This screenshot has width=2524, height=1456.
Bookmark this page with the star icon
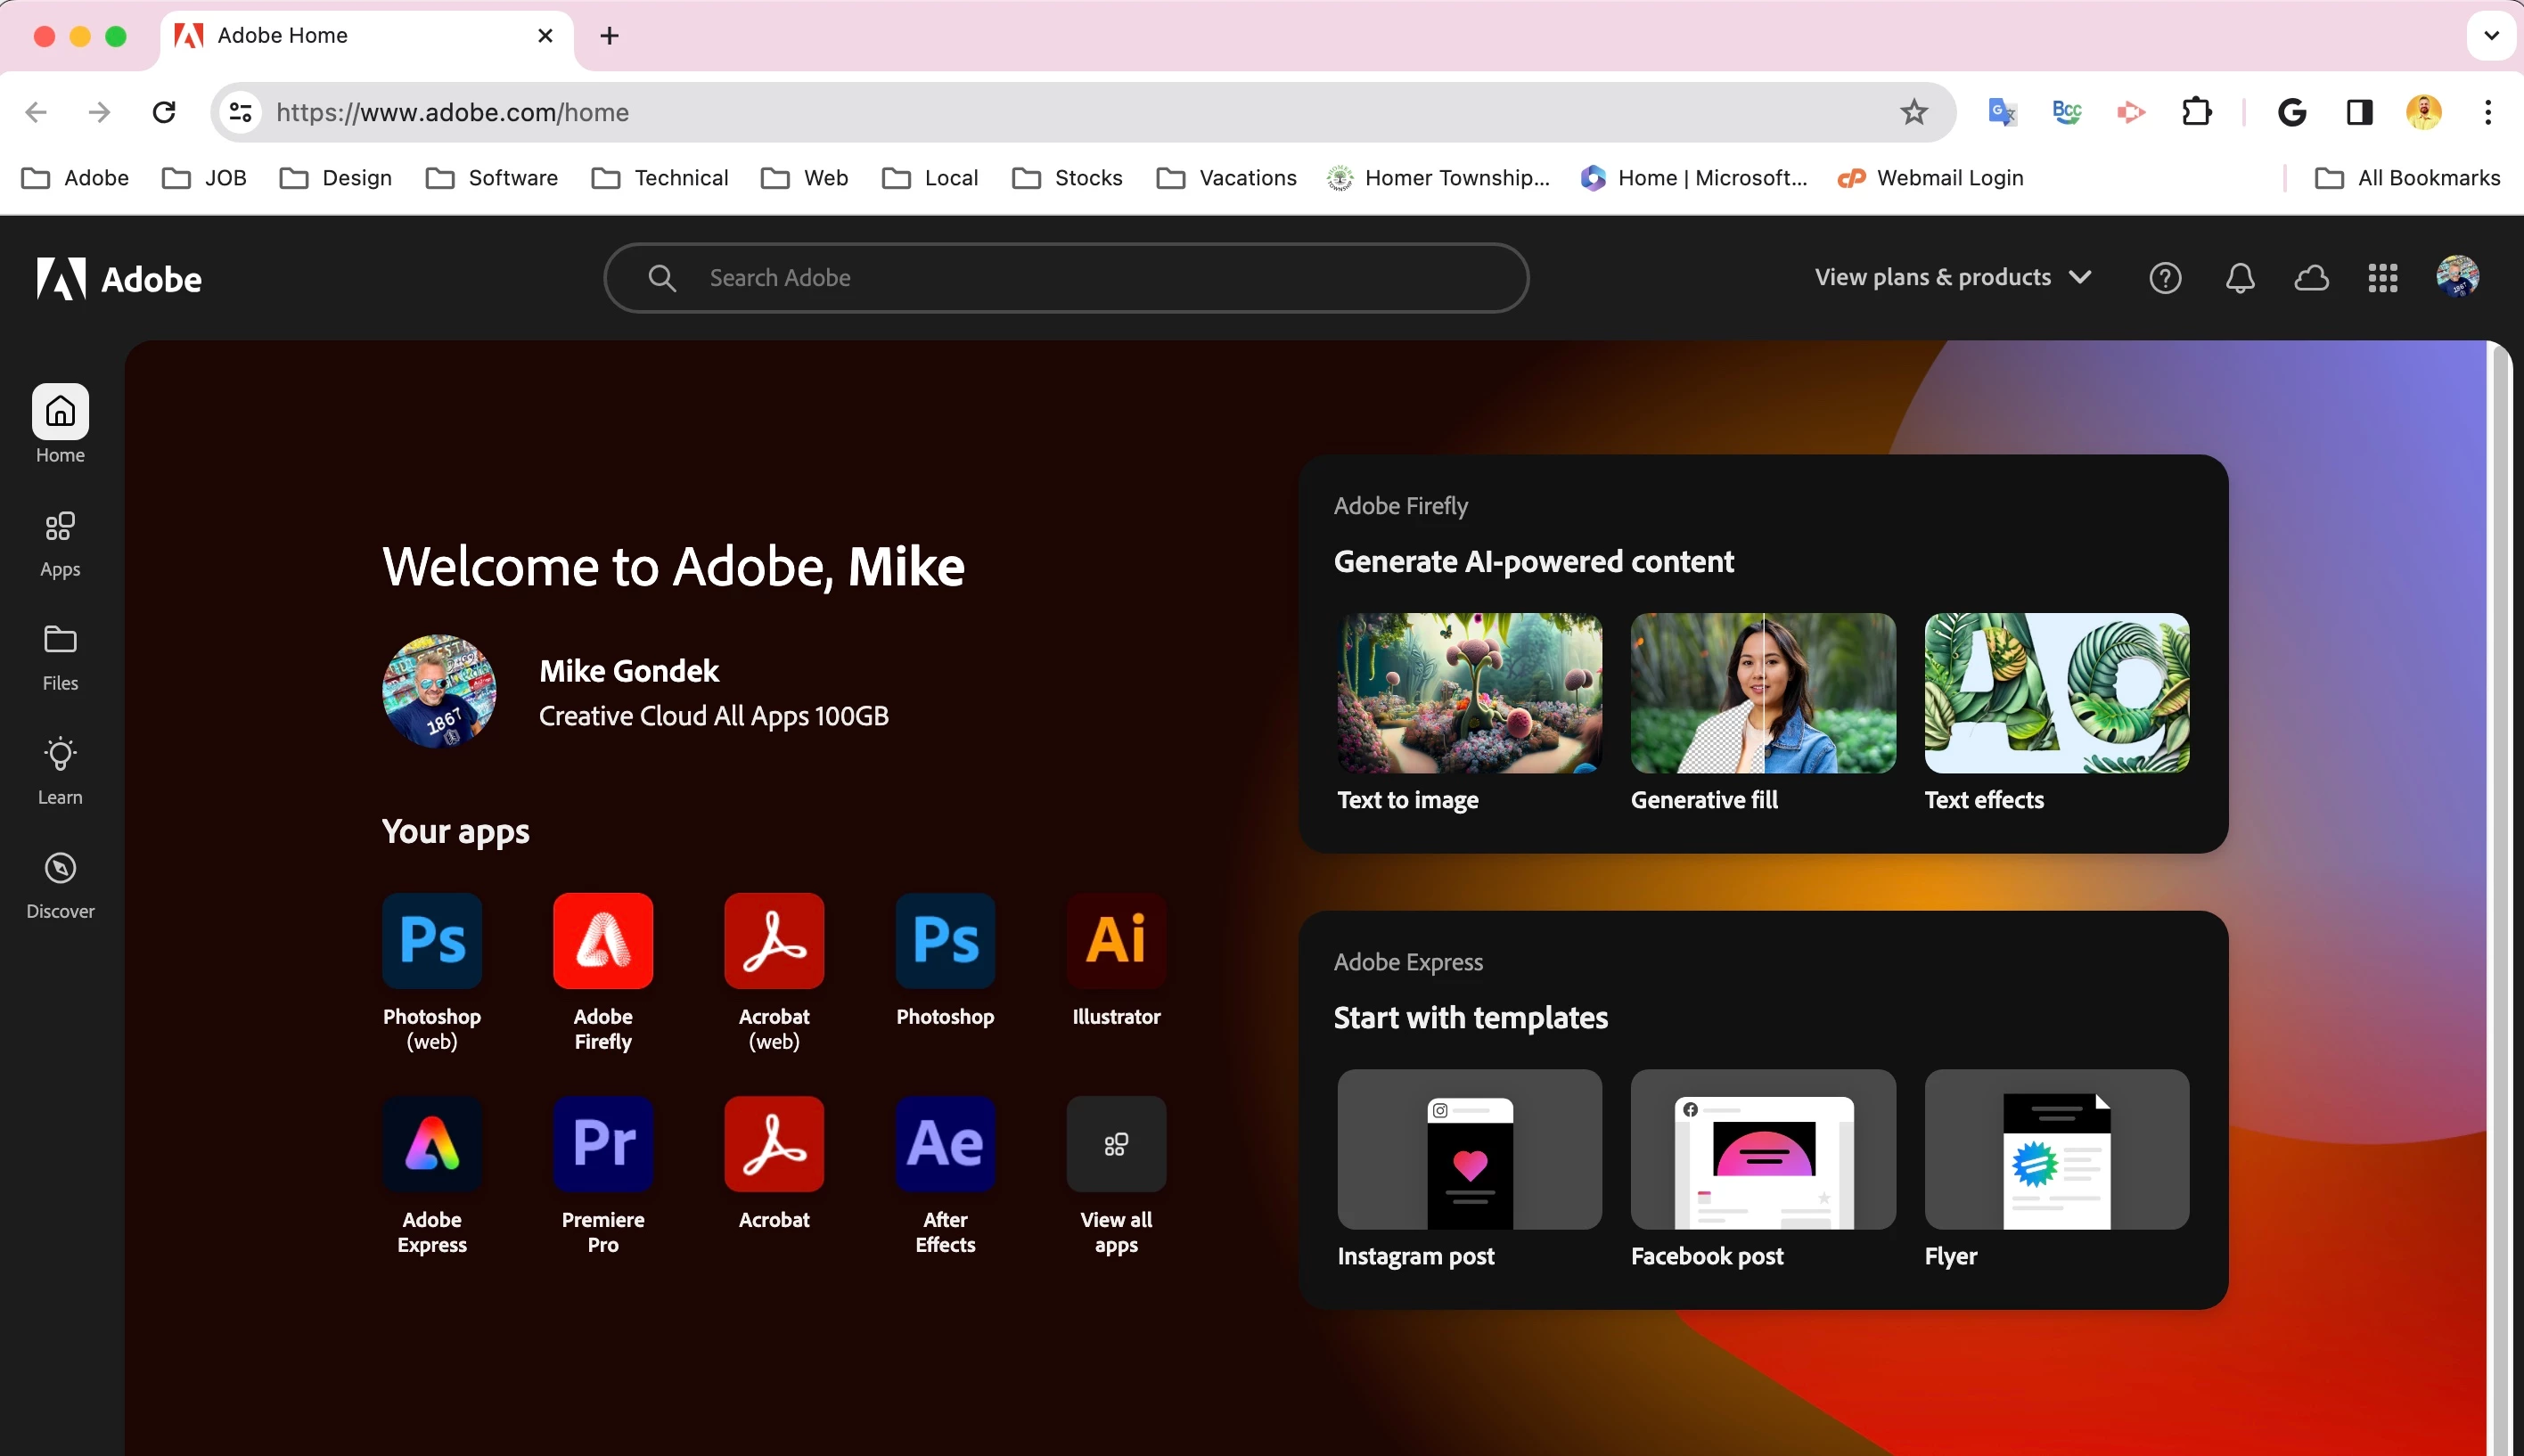pos(1913,112)
